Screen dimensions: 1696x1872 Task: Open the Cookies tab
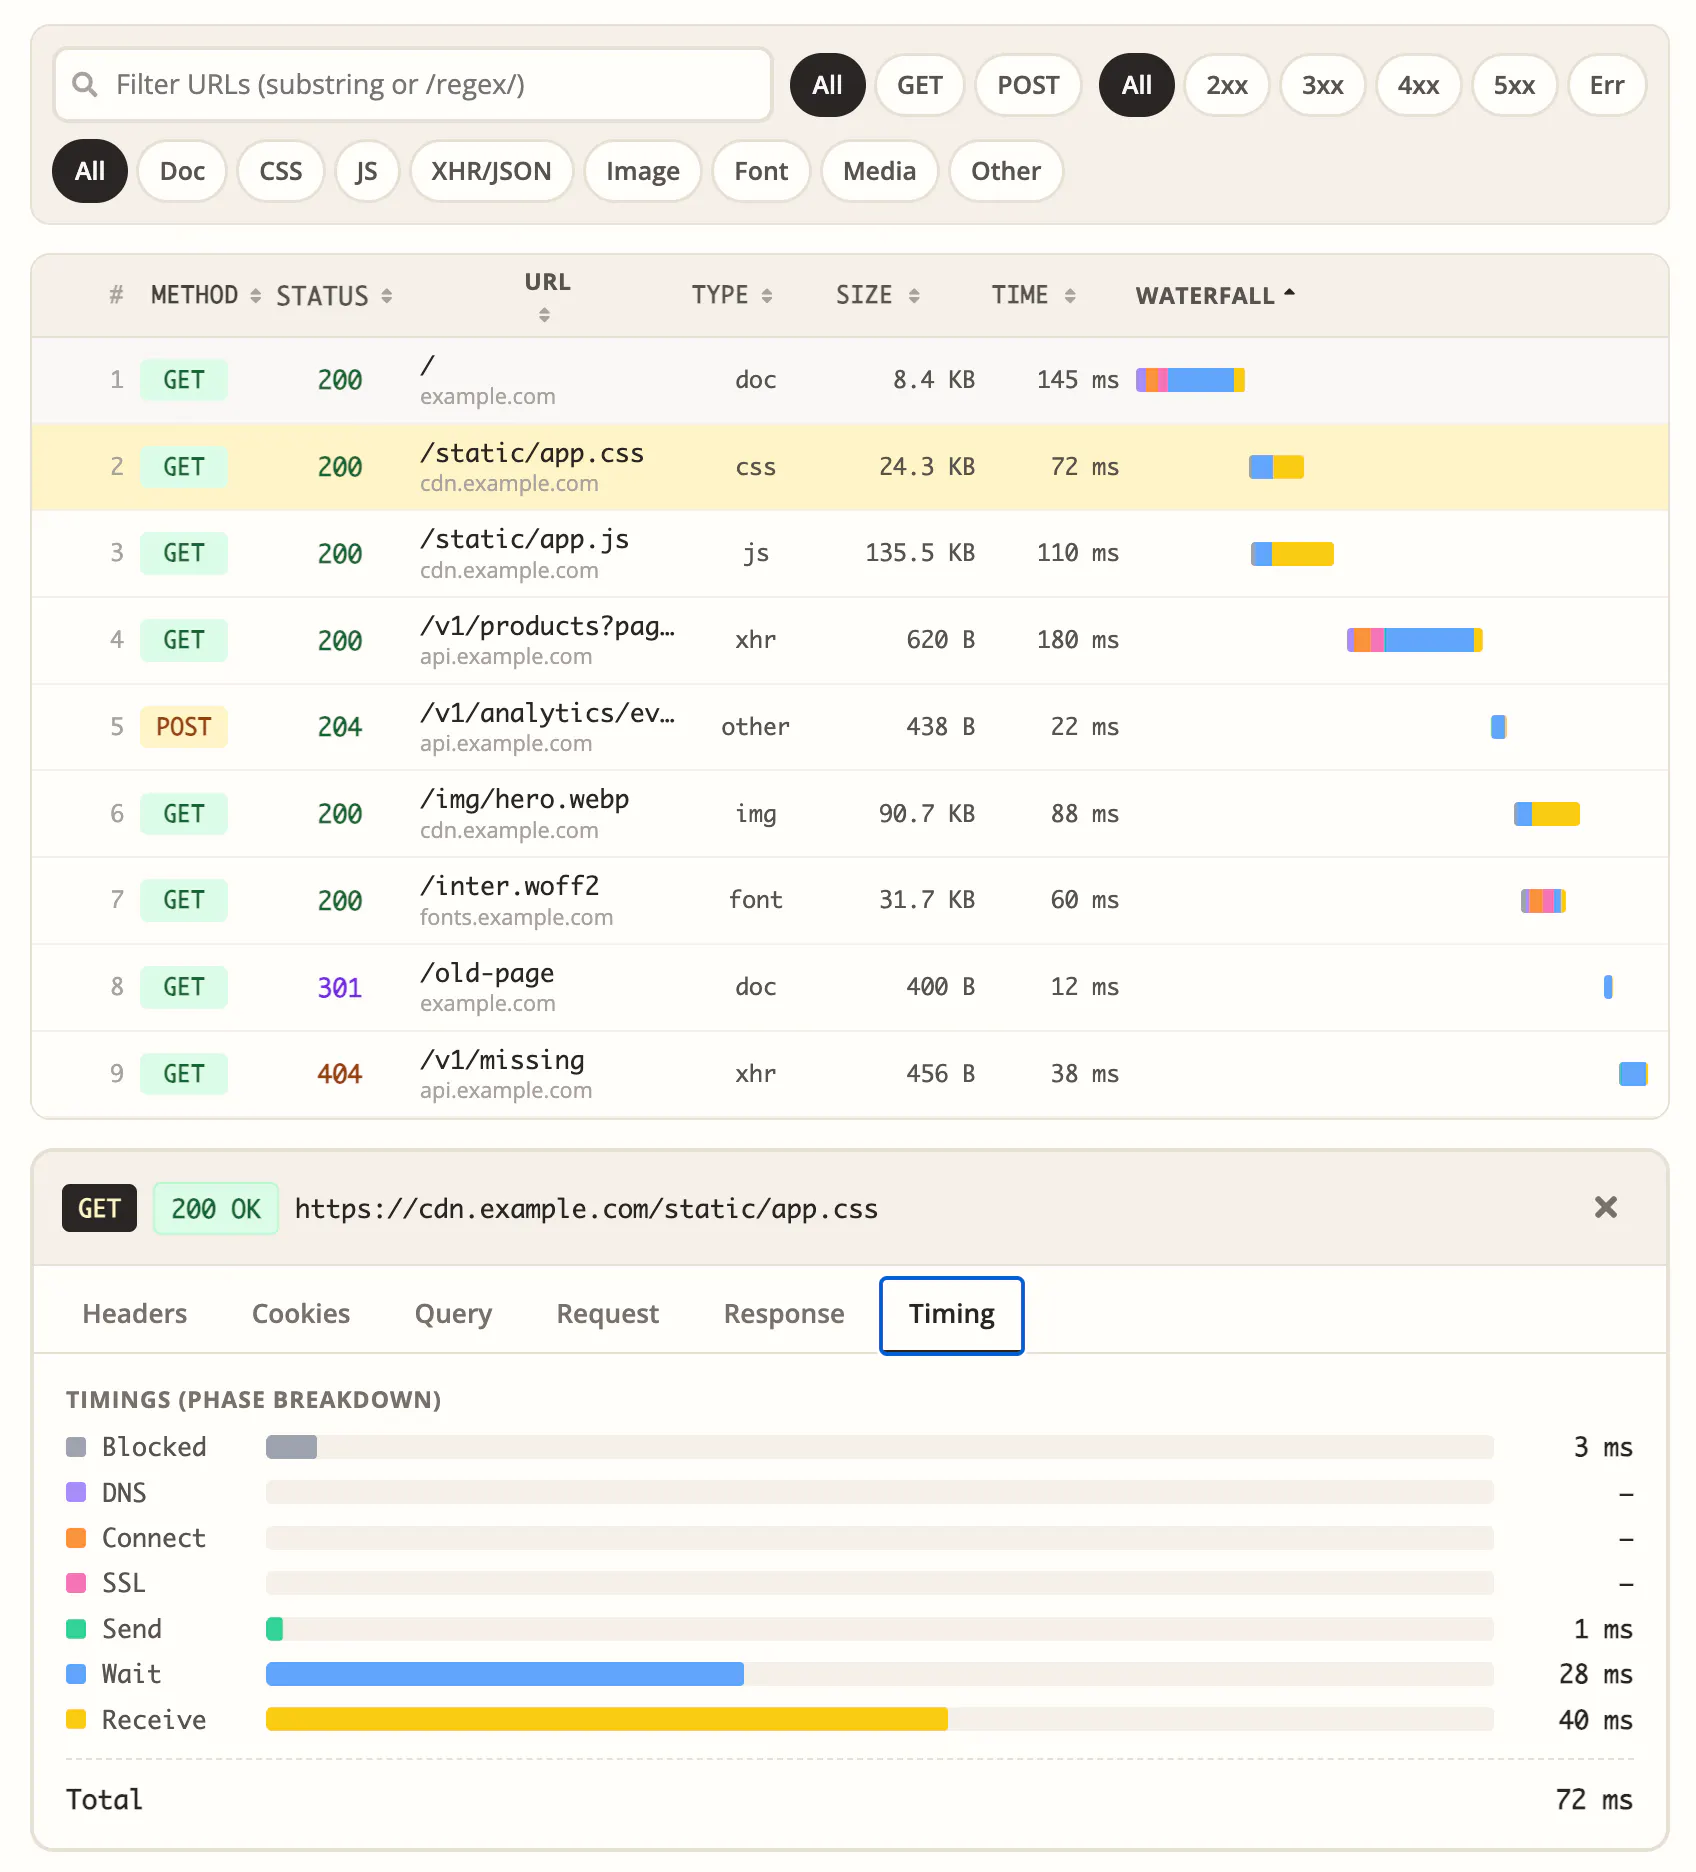click(301, 1314)
